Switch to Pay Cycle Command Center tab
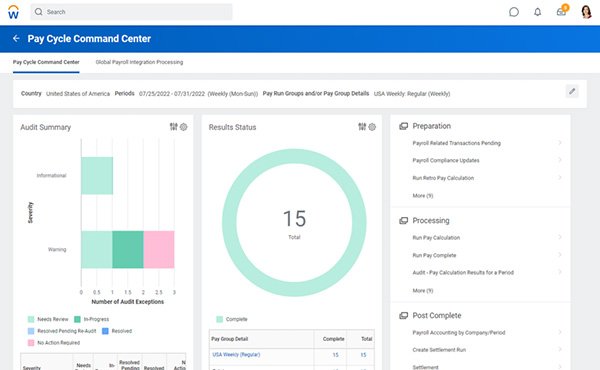 click(x=46, y=62)
